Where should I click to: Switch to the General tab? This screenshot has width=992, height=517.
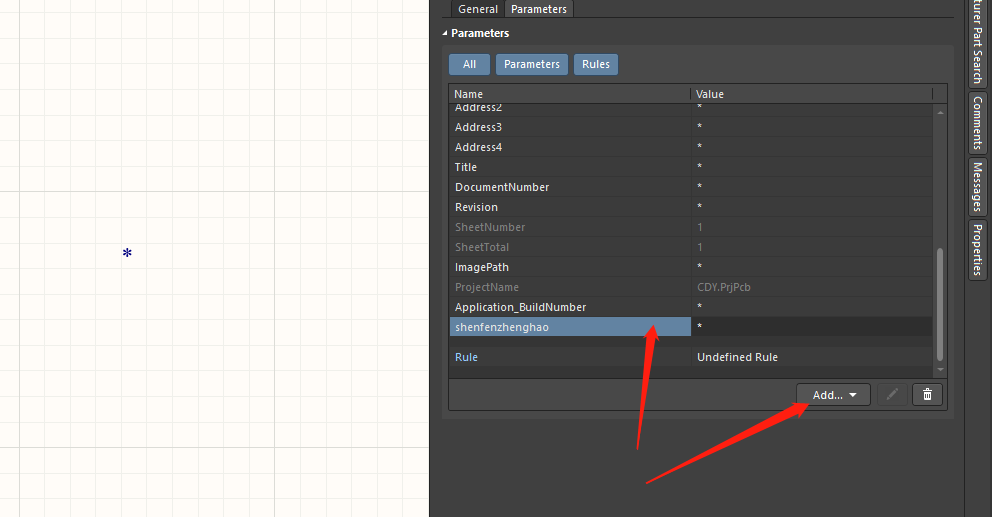tap(478, 9)
